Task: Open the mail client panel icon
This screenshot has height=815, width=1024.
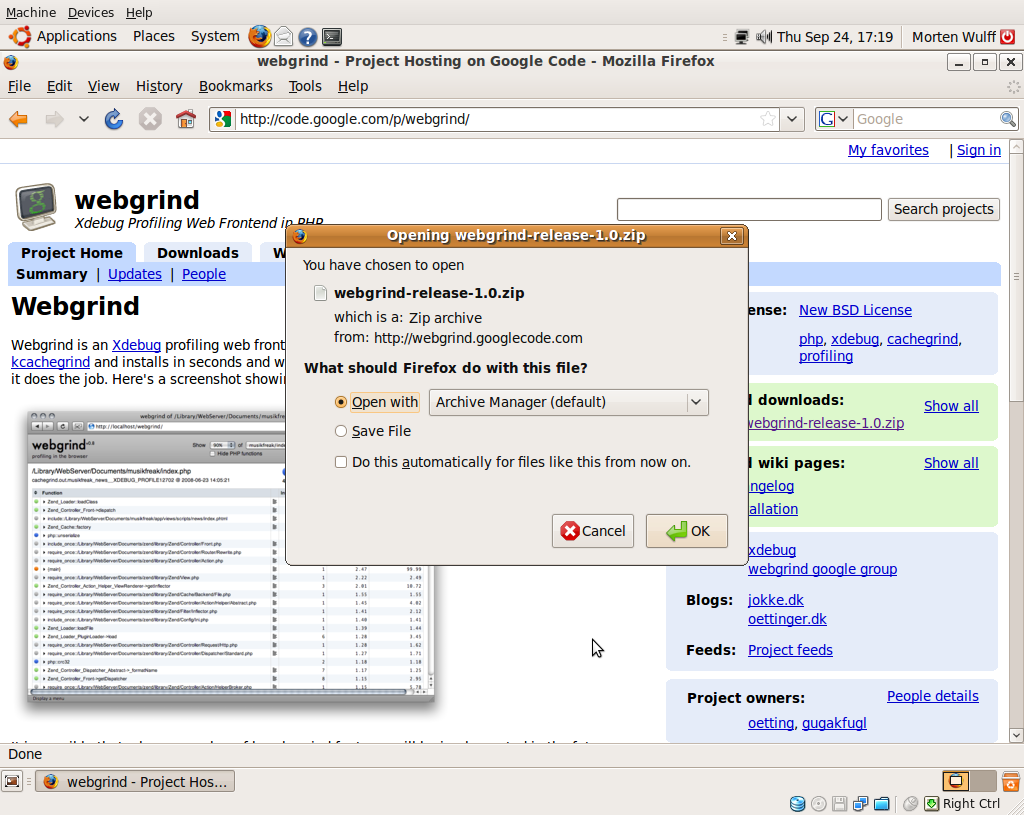Action: tap(283, 37)
